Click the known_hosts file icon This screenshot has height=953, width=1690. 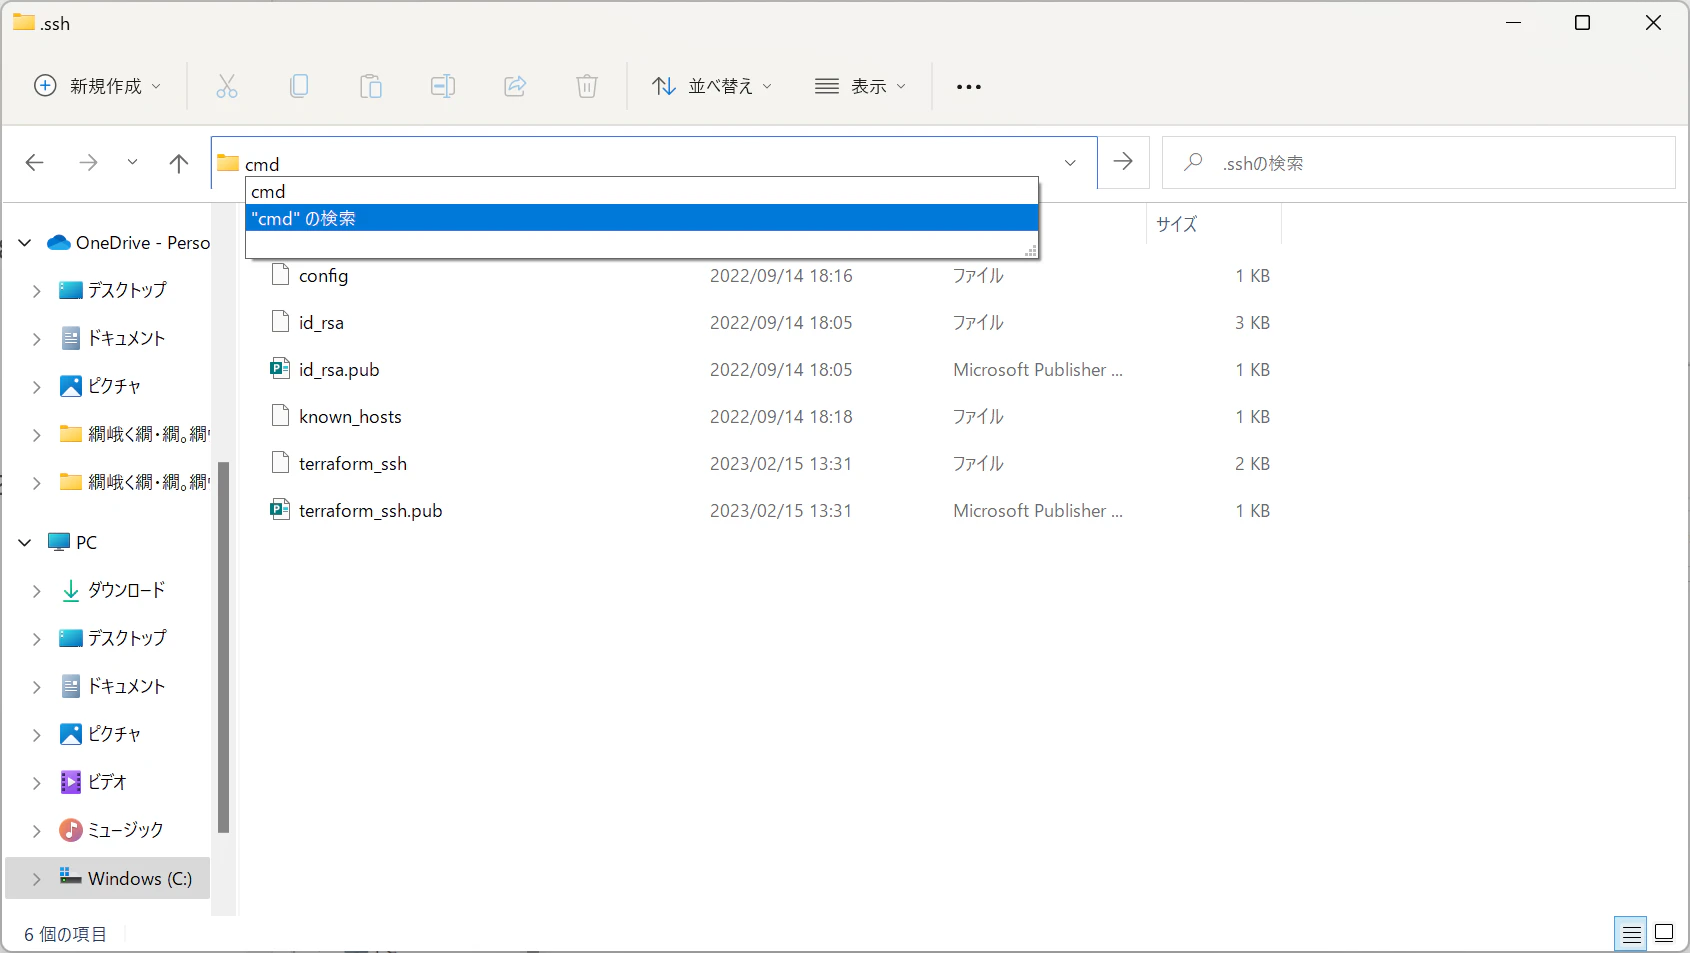click(281, 416)
